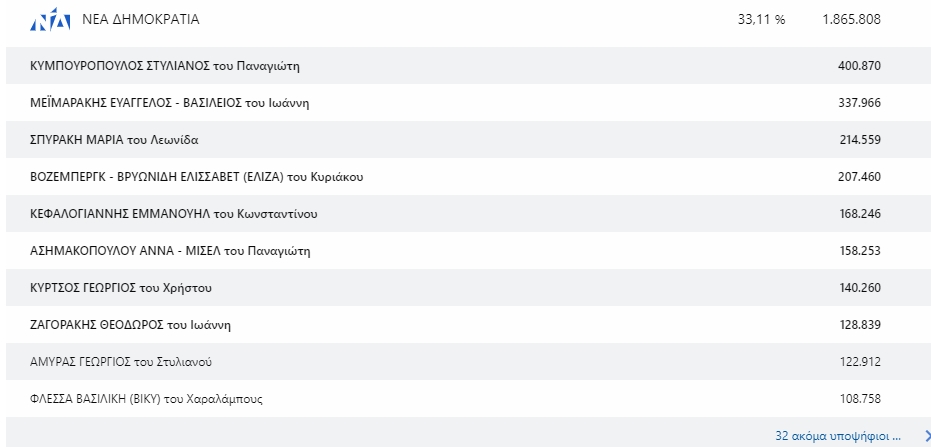Click the 128.839 vote count
Image resolution: width=931 pixels, height=447 pixels.
click(x=859, y=325)
